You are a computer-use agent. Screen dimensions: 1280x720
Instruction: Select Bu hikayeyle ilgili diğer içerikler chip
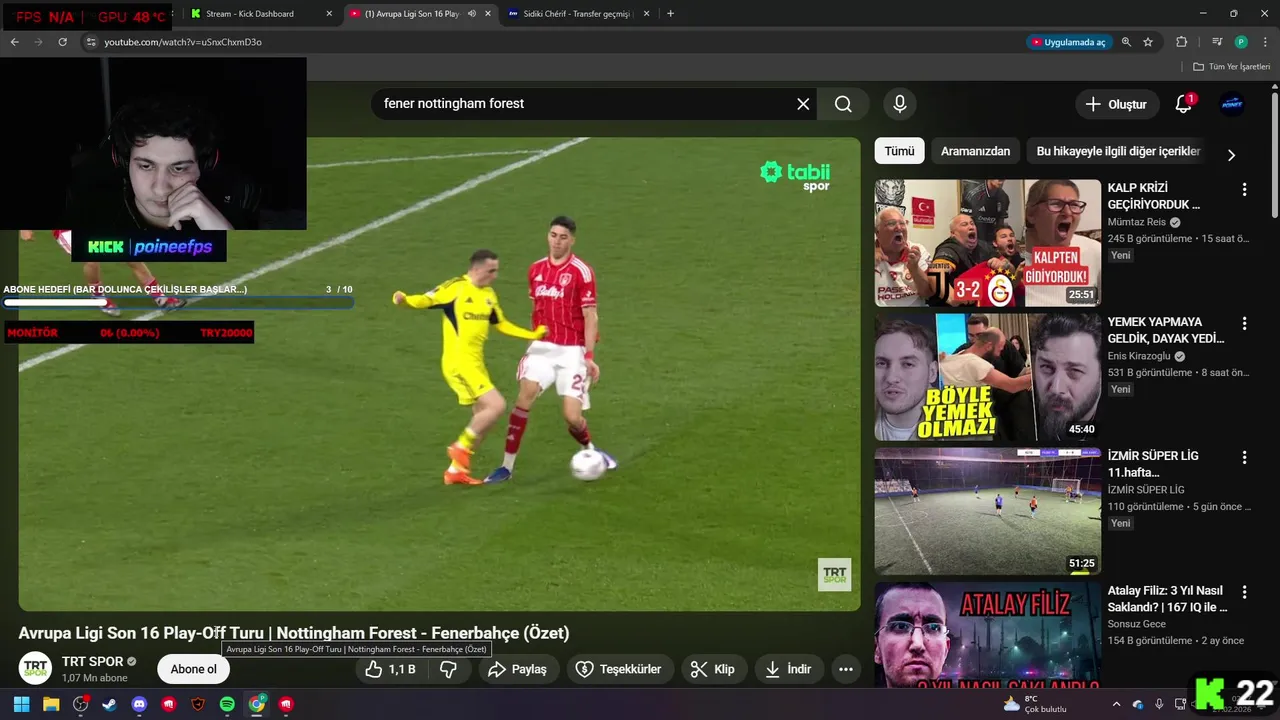[1118, 151]
